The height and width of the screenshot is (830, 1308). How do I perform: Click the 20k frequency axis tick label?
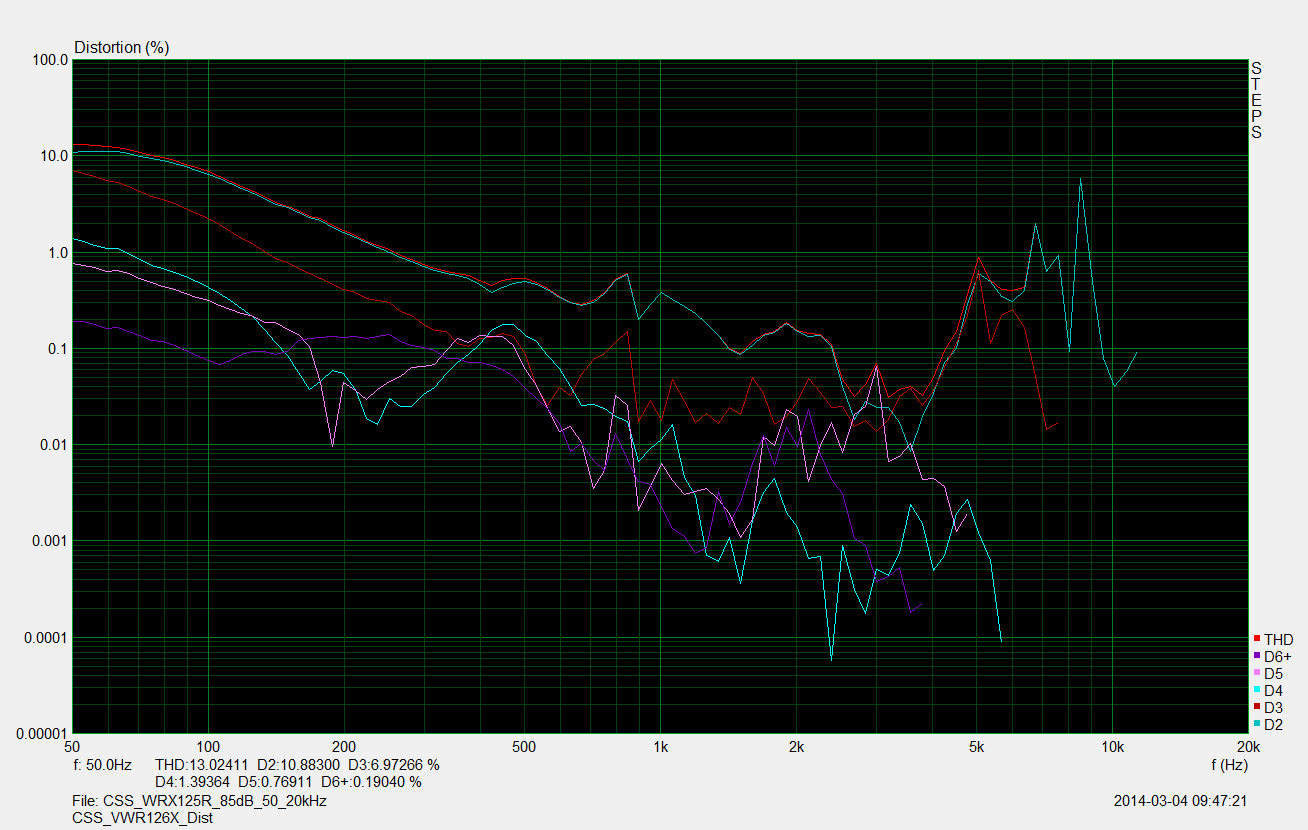[1247, 746]
